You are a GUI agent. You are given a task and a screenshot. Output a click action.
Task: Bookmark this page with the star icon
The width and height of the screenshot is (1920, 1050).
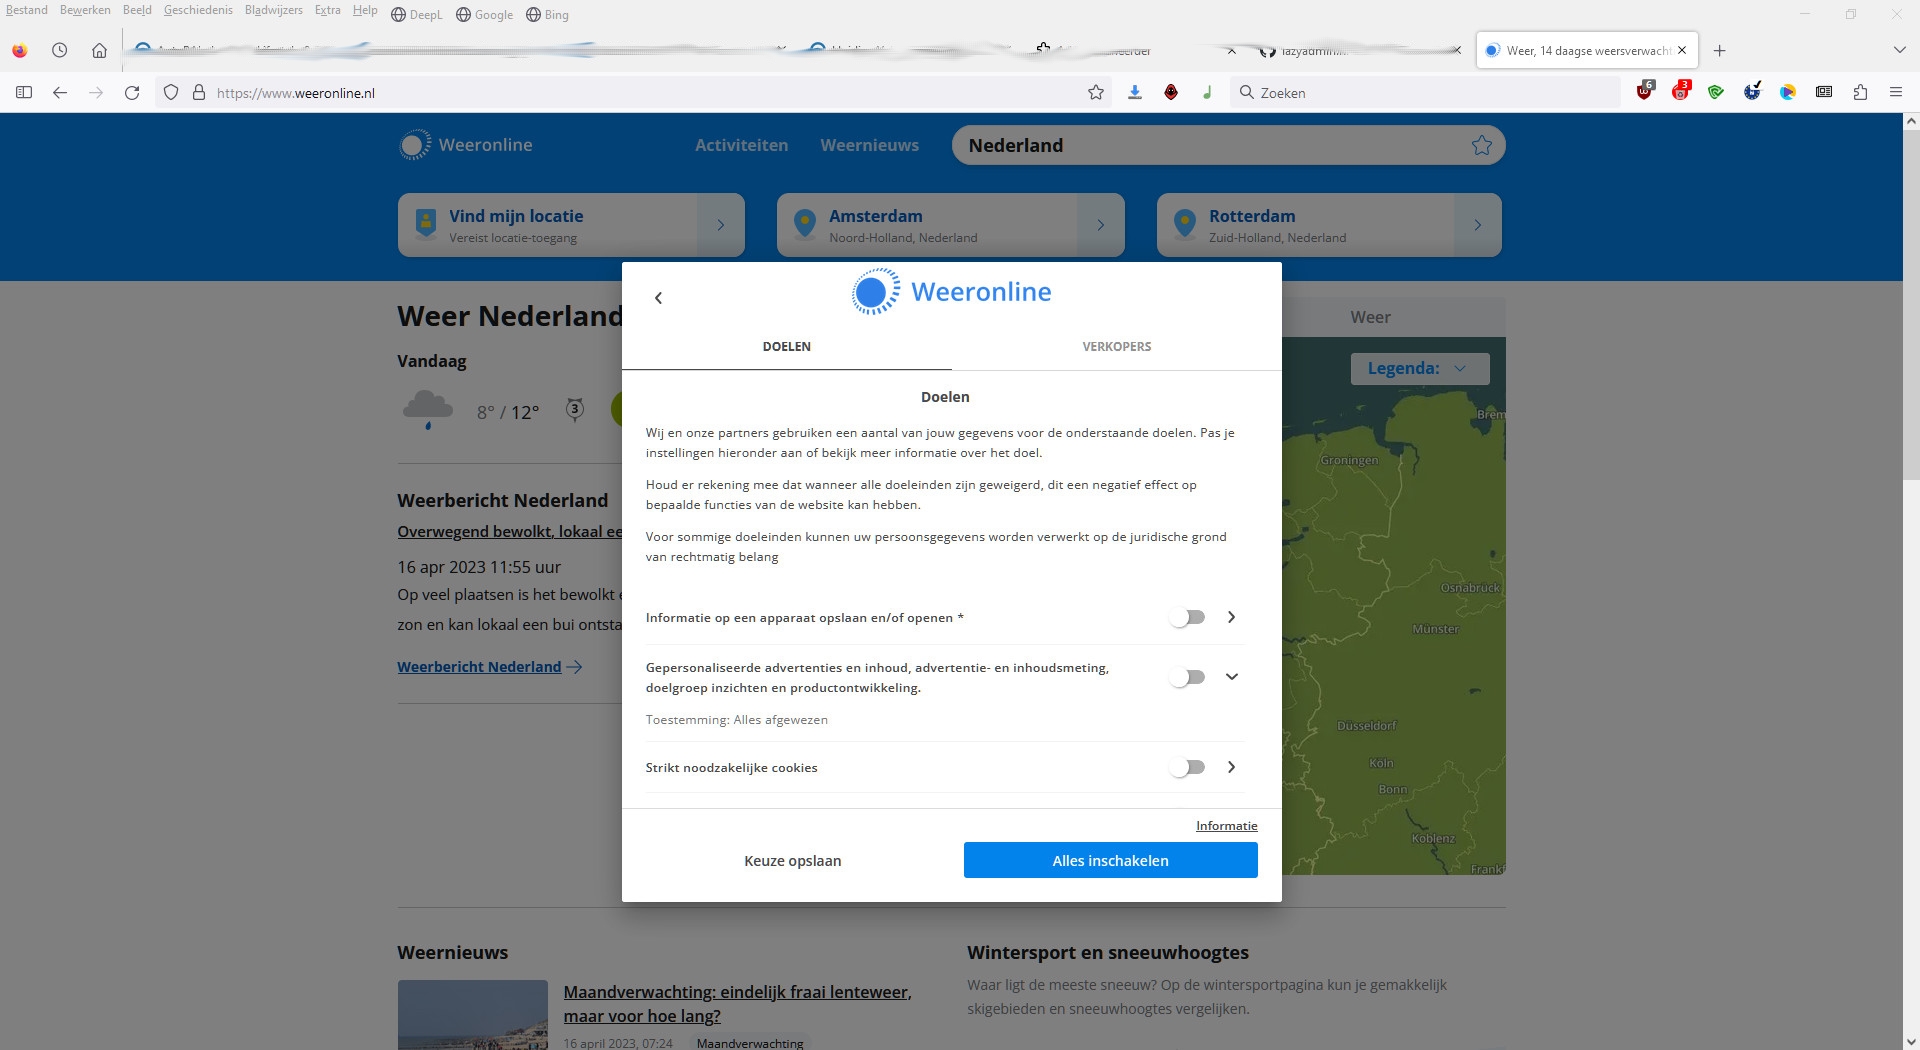1096,93
